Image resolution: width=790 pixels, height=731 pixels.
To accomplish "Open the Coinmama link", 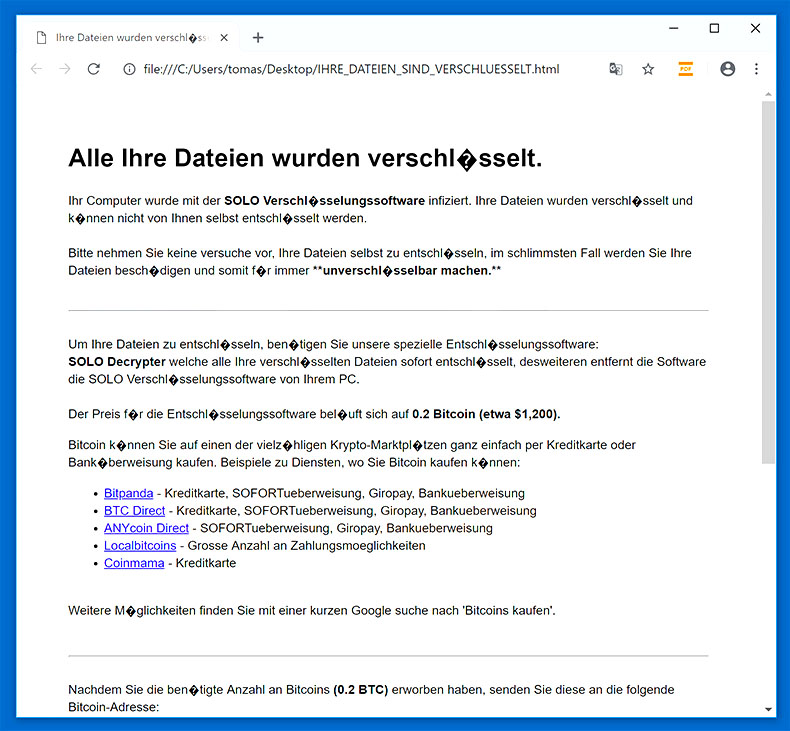I will pyautogui.click(x=134, y=563).
